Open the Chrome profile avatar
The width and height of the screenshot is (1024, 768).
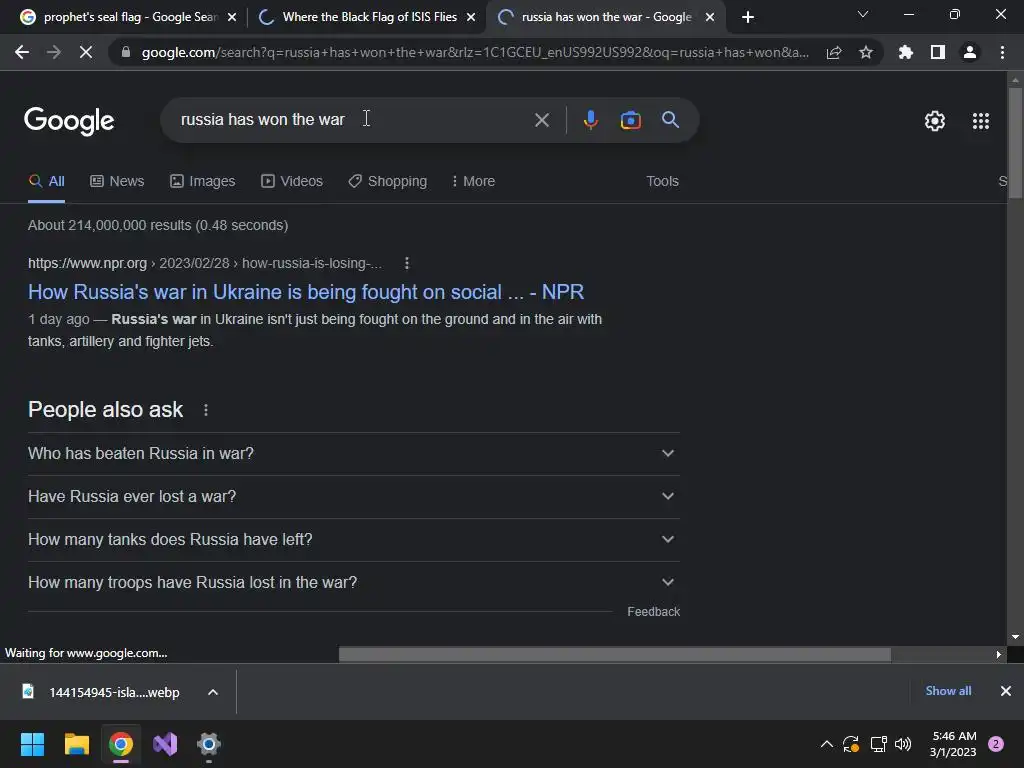click(x=970, y=52)
